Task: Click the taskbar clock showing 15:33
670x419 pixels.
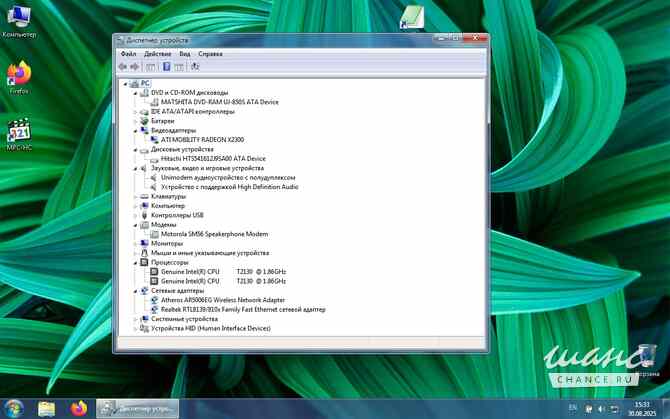Action: (642, 409)
